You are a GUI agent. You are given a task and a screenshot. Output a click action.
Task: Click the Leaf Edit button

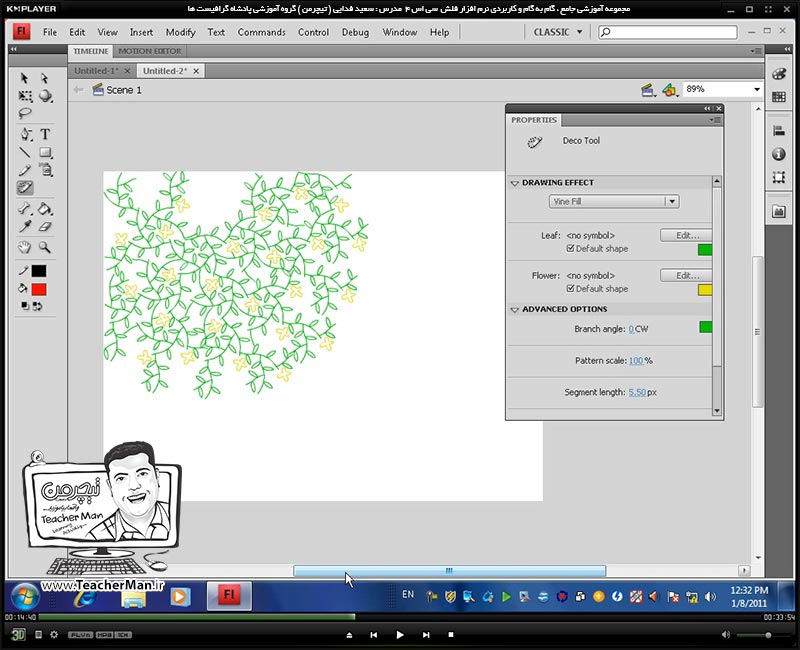coord(686,235)
